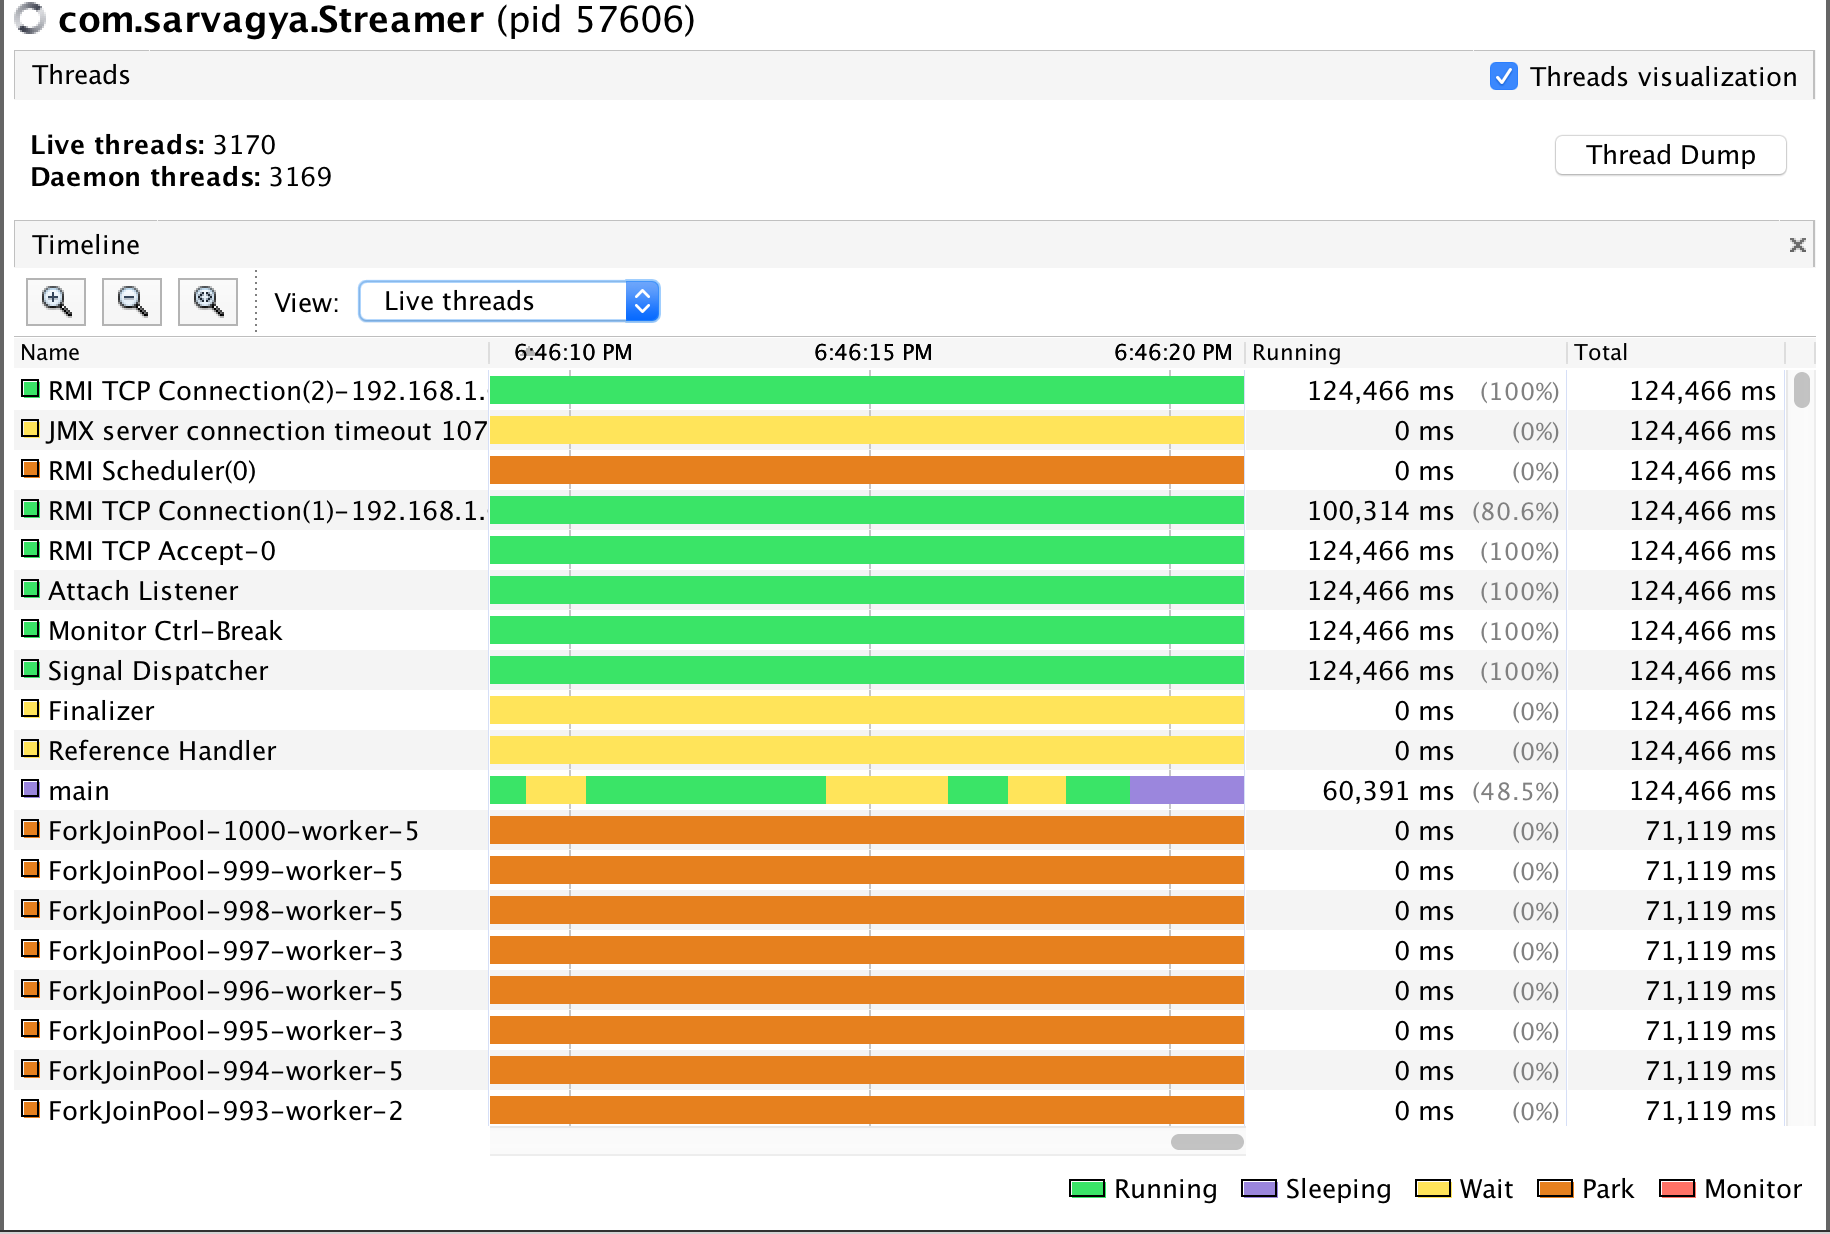Sort by the Running column header
The height and width of the screenshot is (1234, 1830).
coord(1296,352)
